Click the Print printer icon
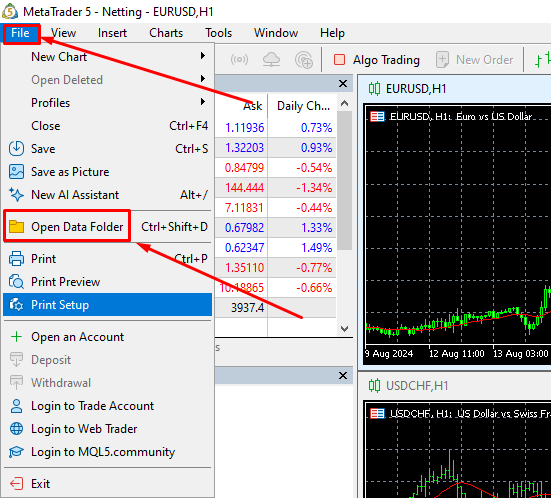The width and height of the screenshot is (551, 498). click(16, 259)
